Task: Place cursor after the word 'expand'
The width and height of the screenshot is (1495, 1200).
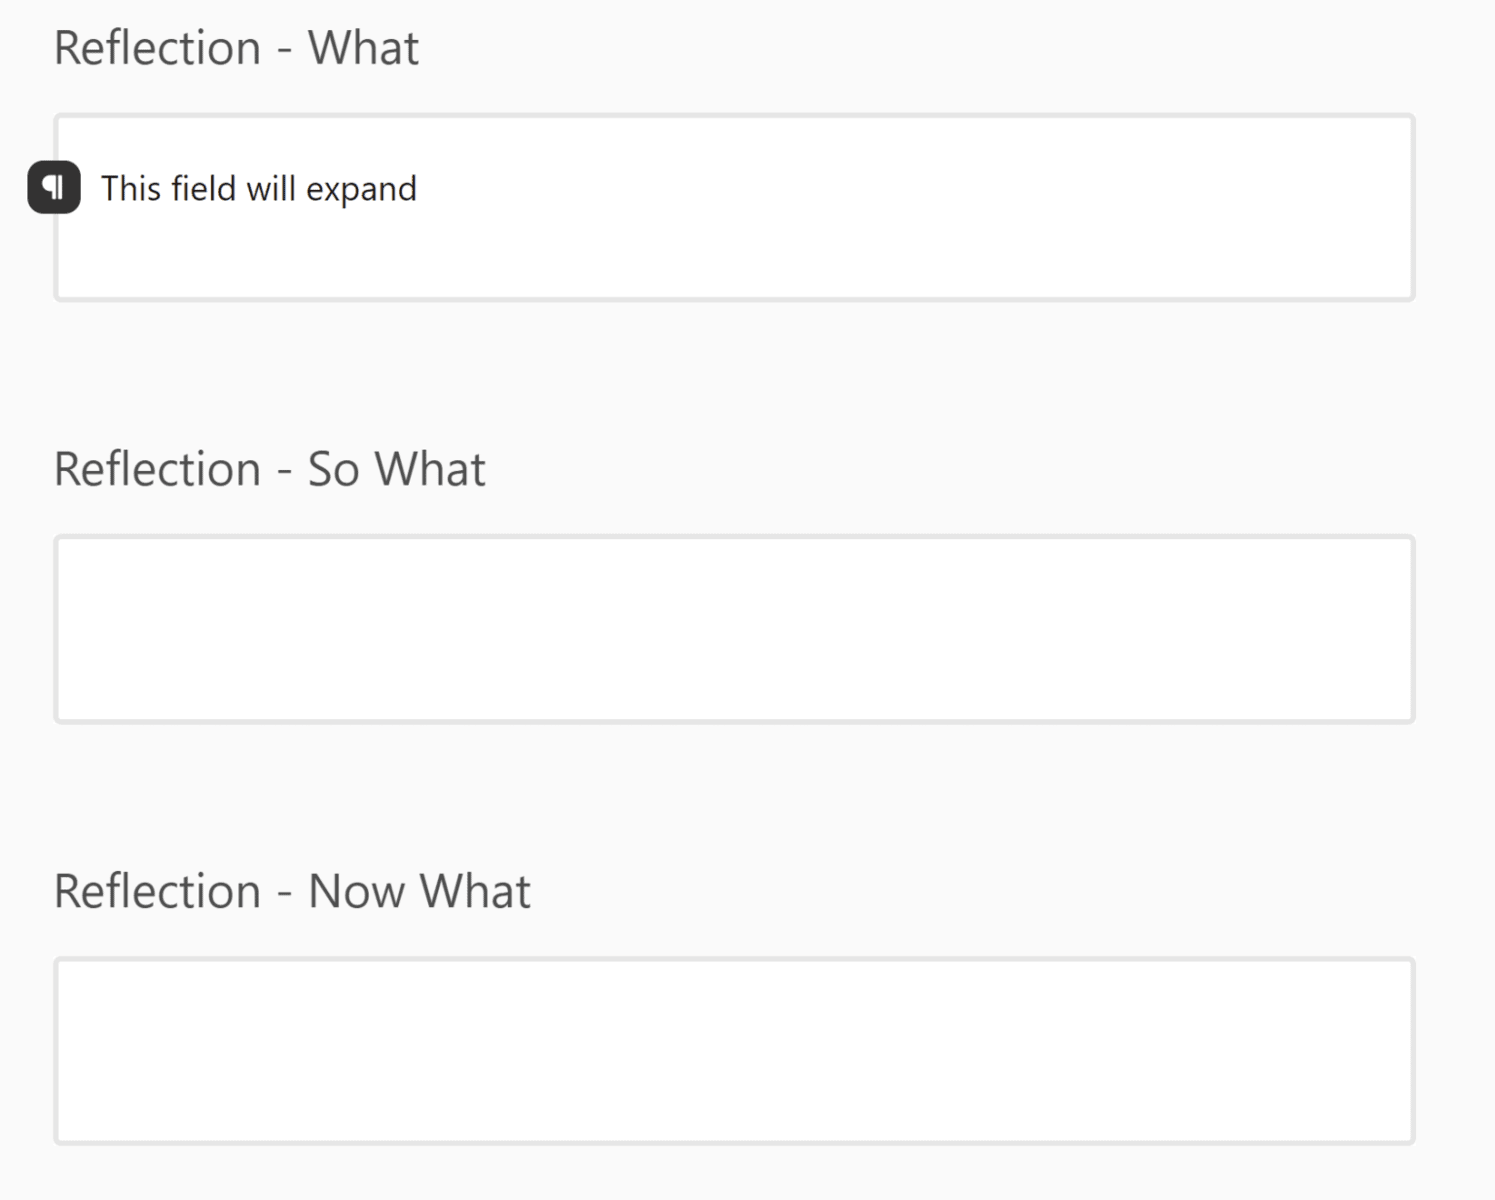Action: (418, 189)
